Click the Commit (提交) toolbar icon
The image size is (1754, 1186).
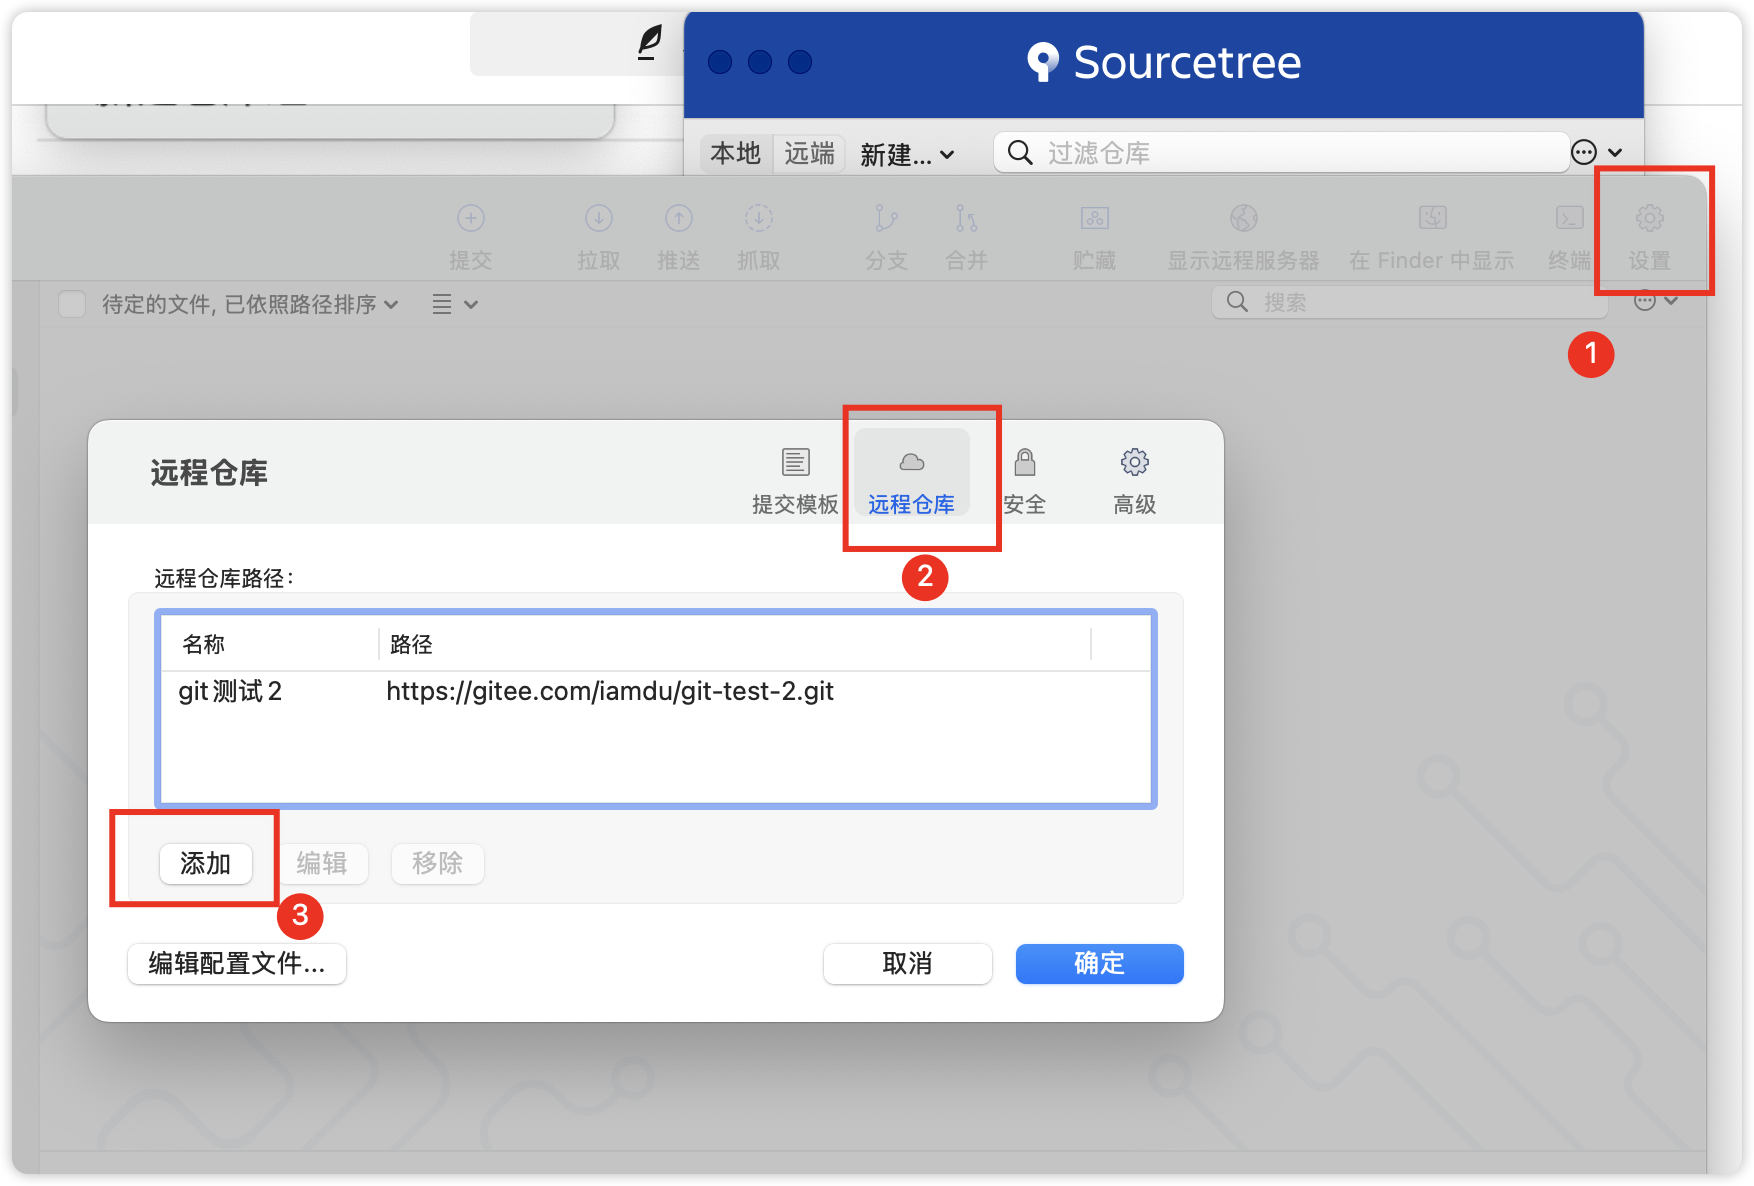click(471, 218)
